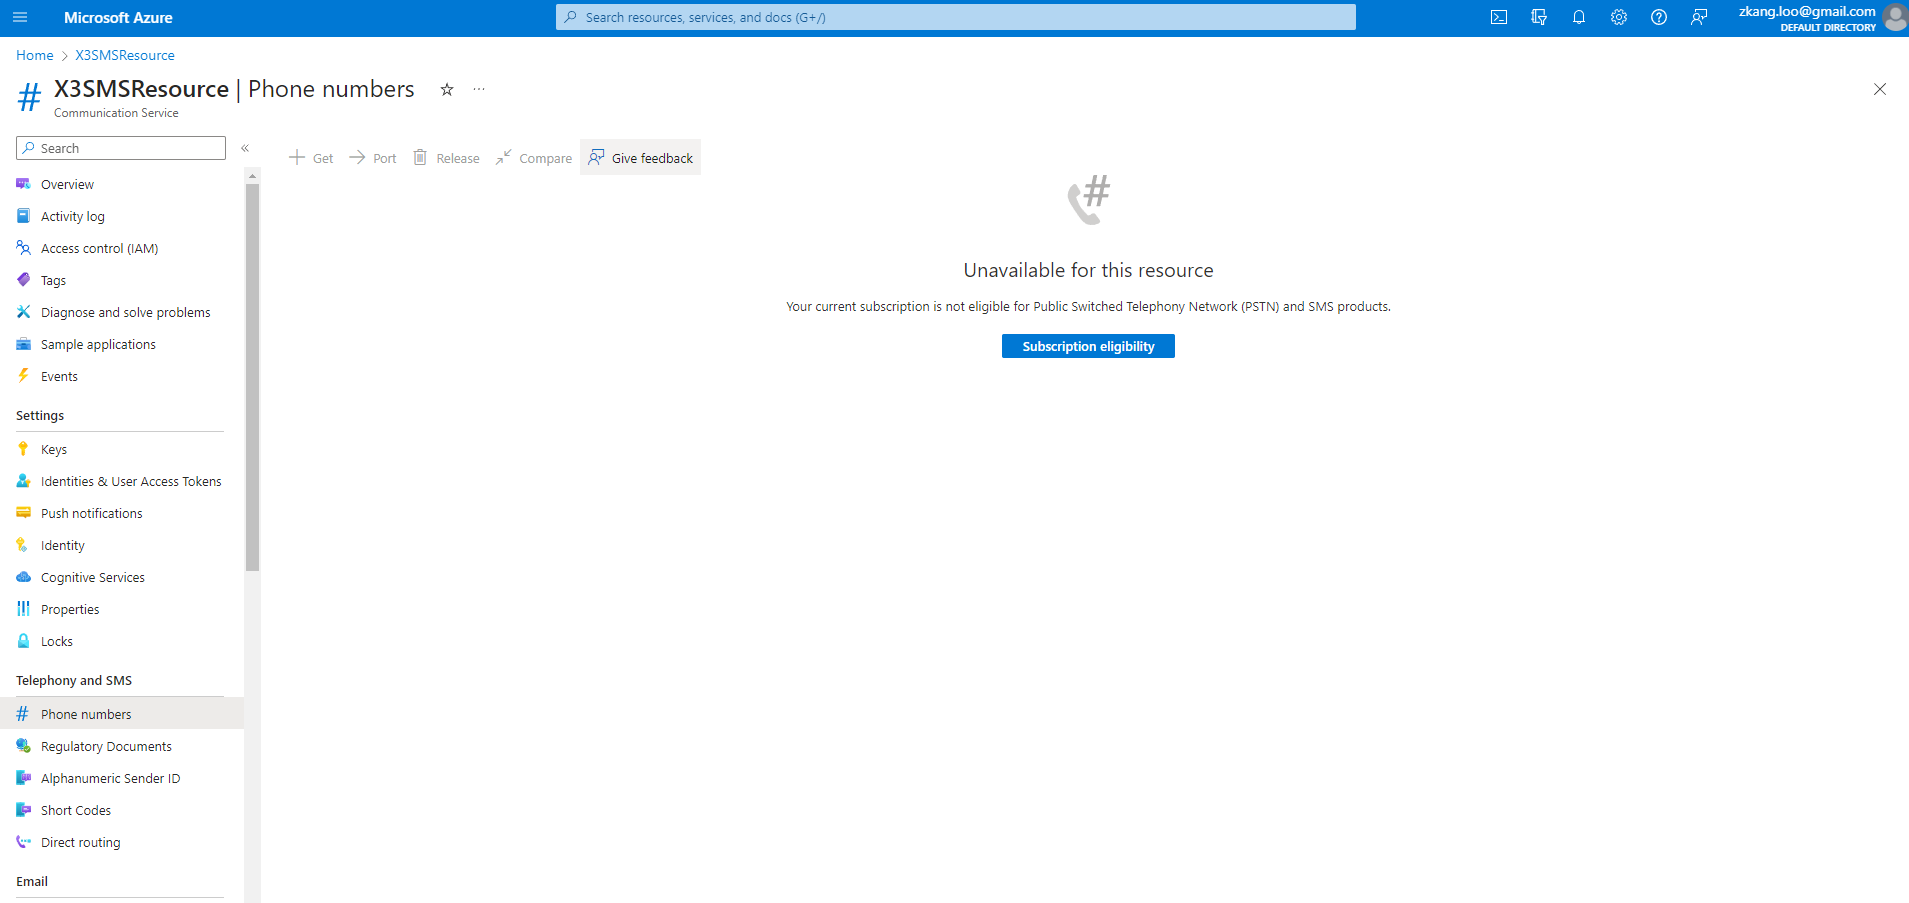Screen dimensions: 1909x903
Task: Click the Microsoft Azure logo text
Action: click(118, 17)
